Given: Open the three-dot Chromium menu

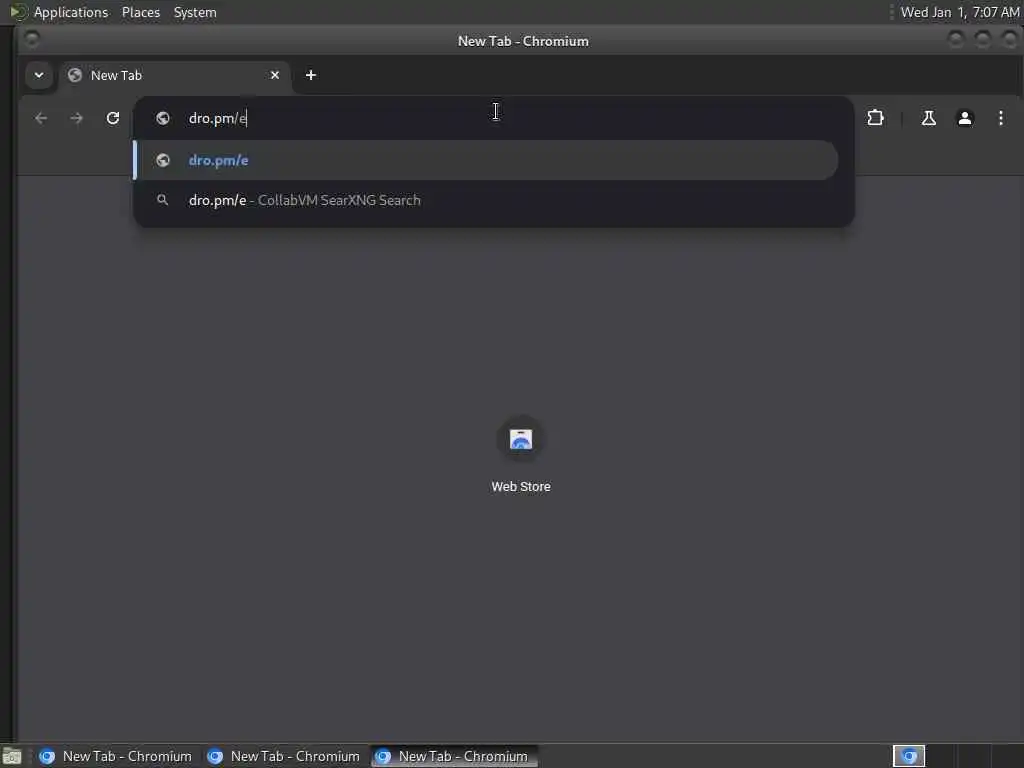Looking at the screenshot, I should pyautogui.click(x=1000, y=118).
